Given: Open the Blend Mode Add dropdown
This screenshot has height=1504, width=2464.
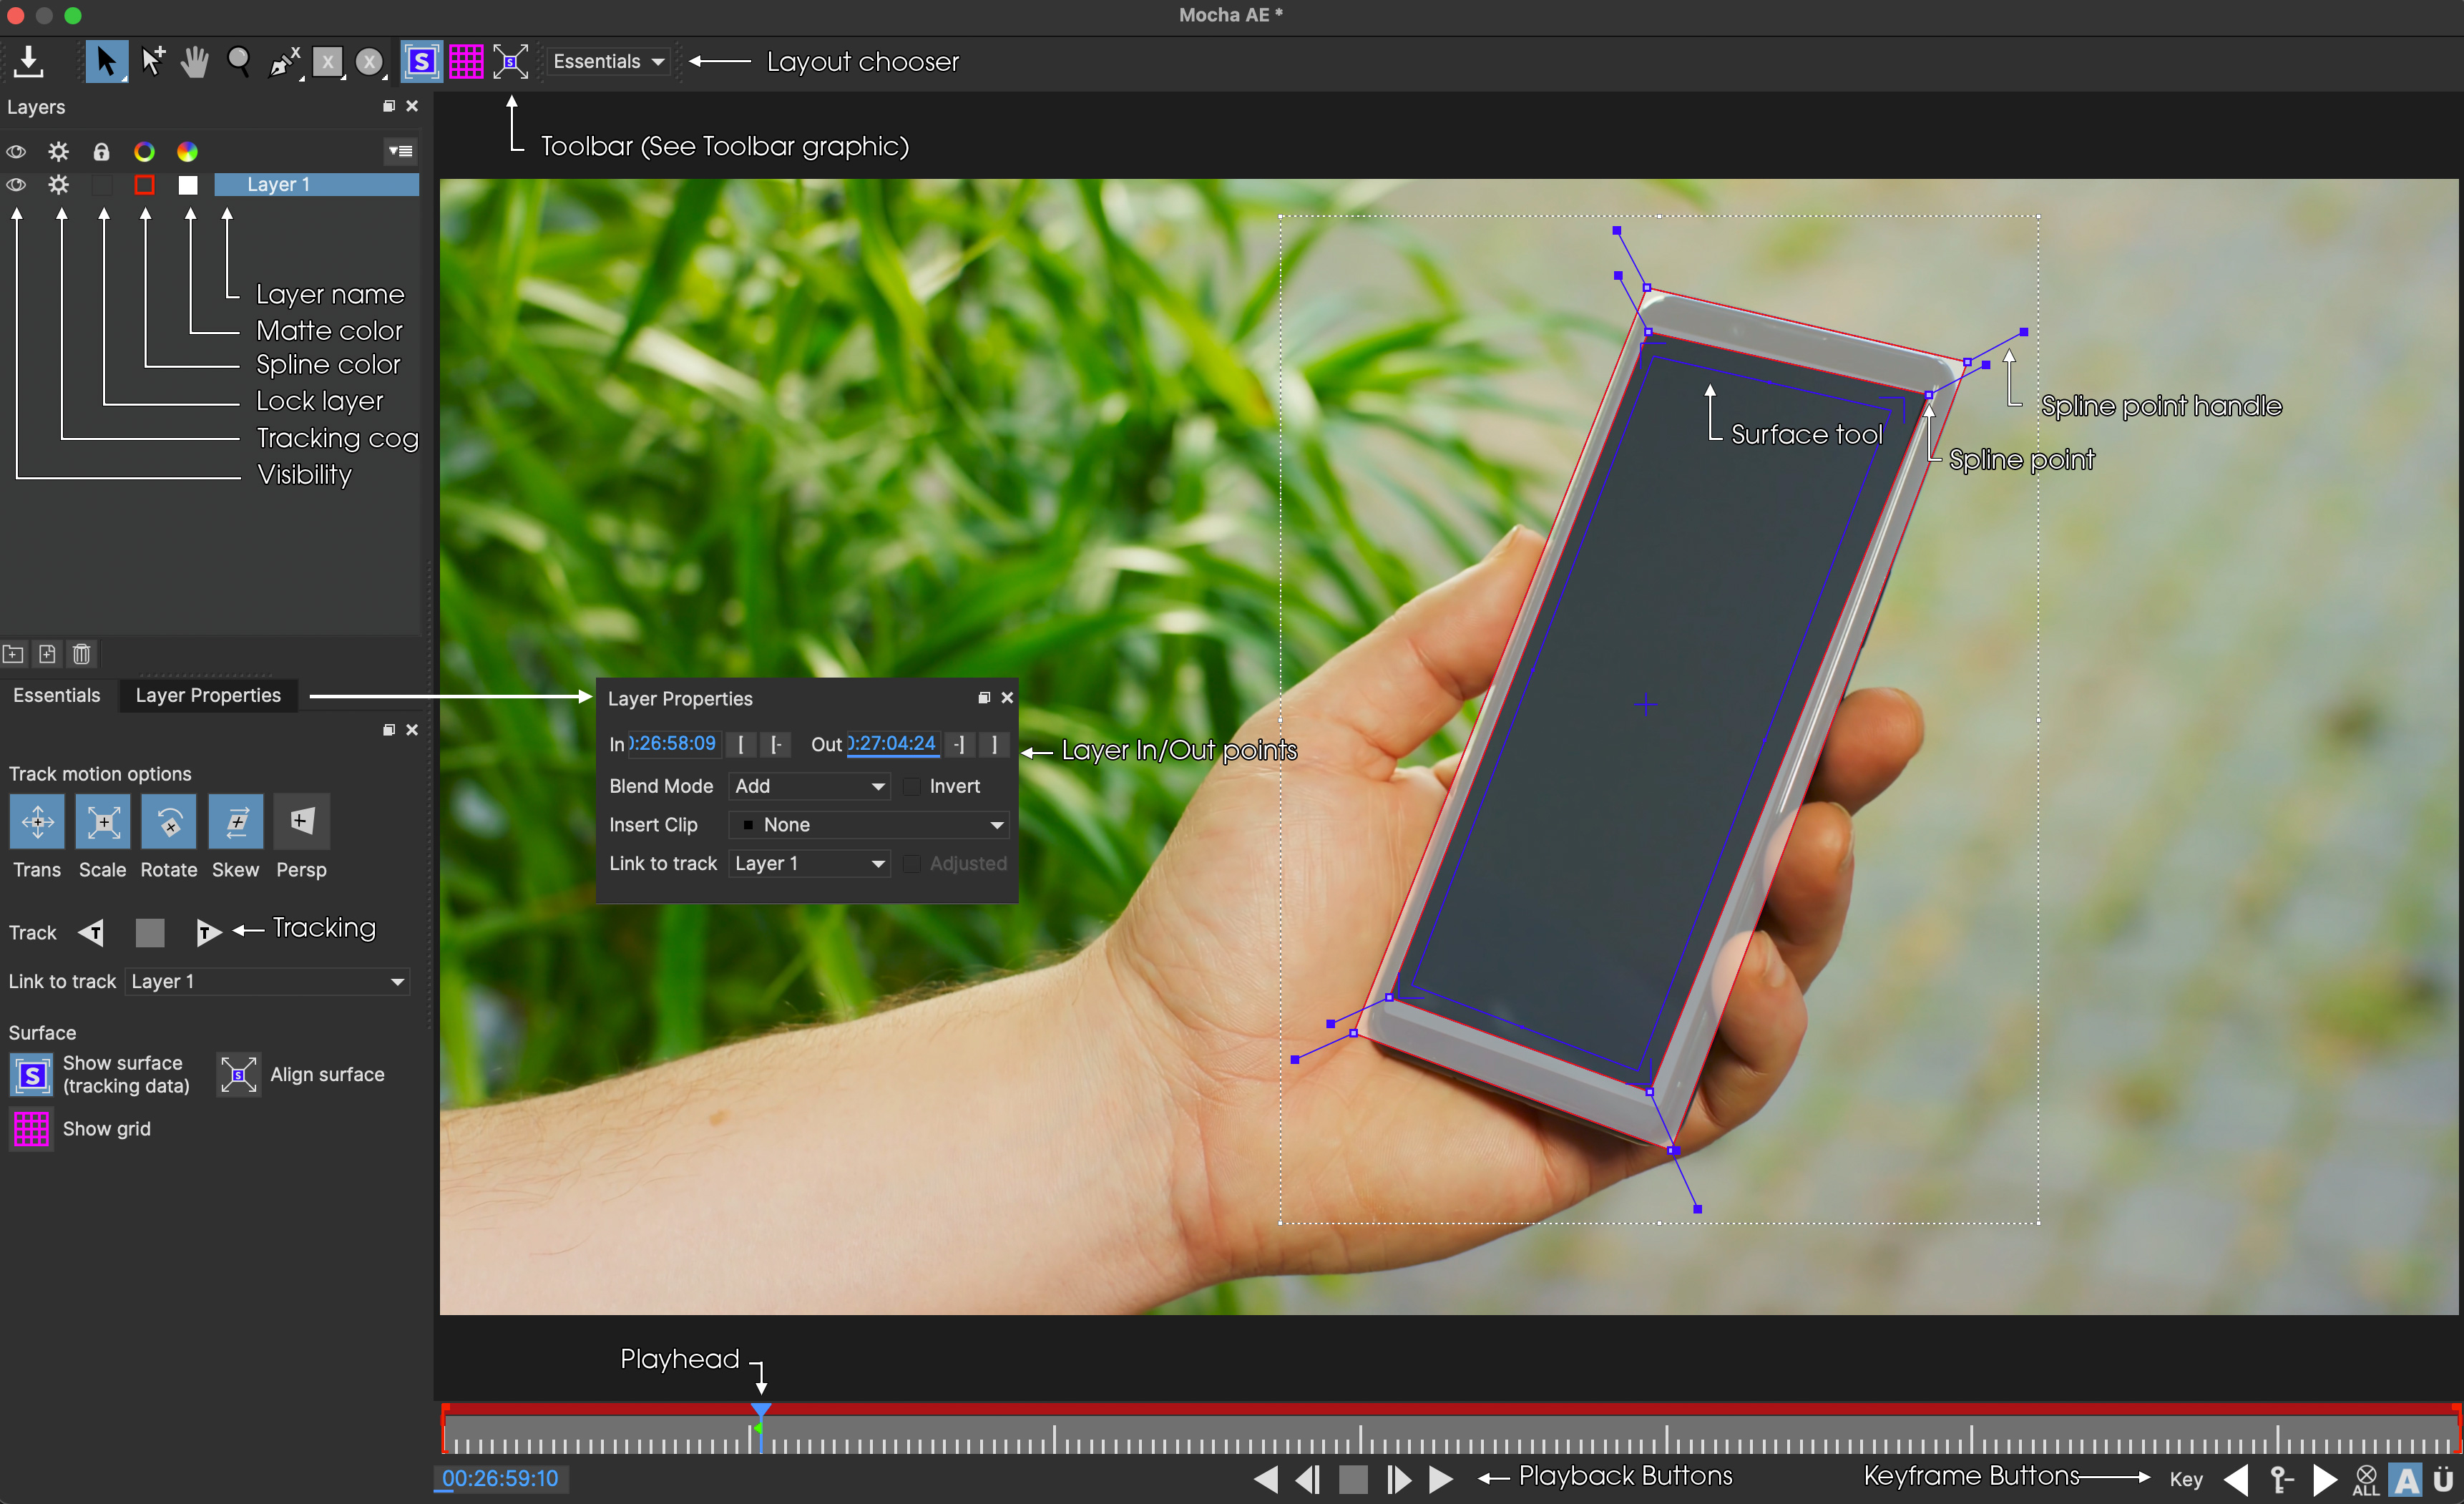Looking at the screenshot, I should pos(809,786).
